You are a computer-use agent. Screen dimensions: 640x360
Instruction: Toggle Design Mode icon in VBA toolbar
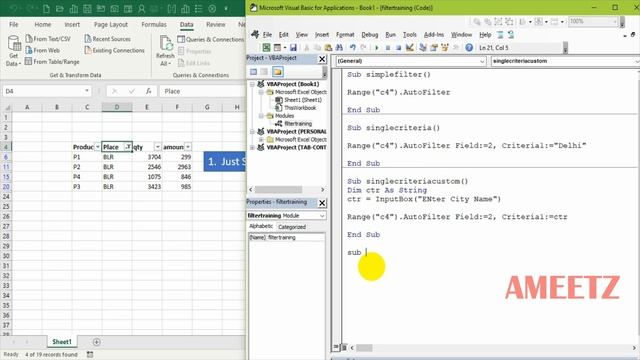409,48
